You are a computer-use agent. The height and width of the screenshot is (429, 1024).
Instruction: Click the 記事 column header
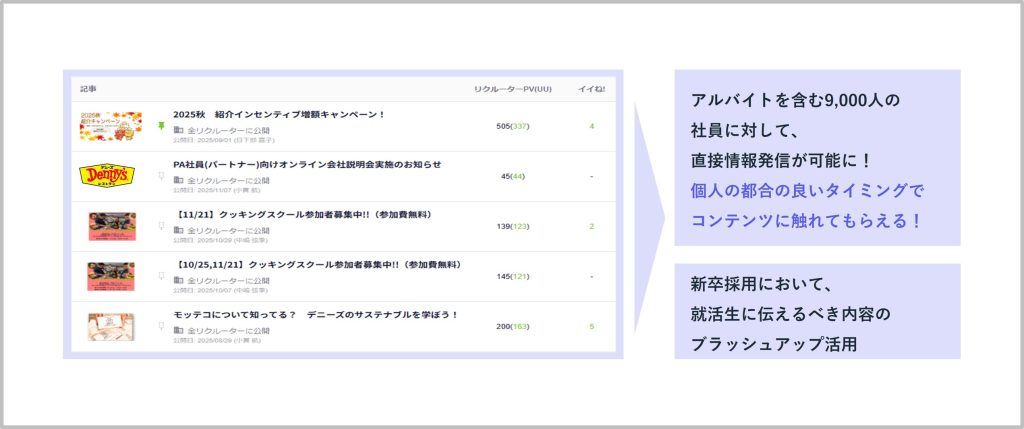89,89
